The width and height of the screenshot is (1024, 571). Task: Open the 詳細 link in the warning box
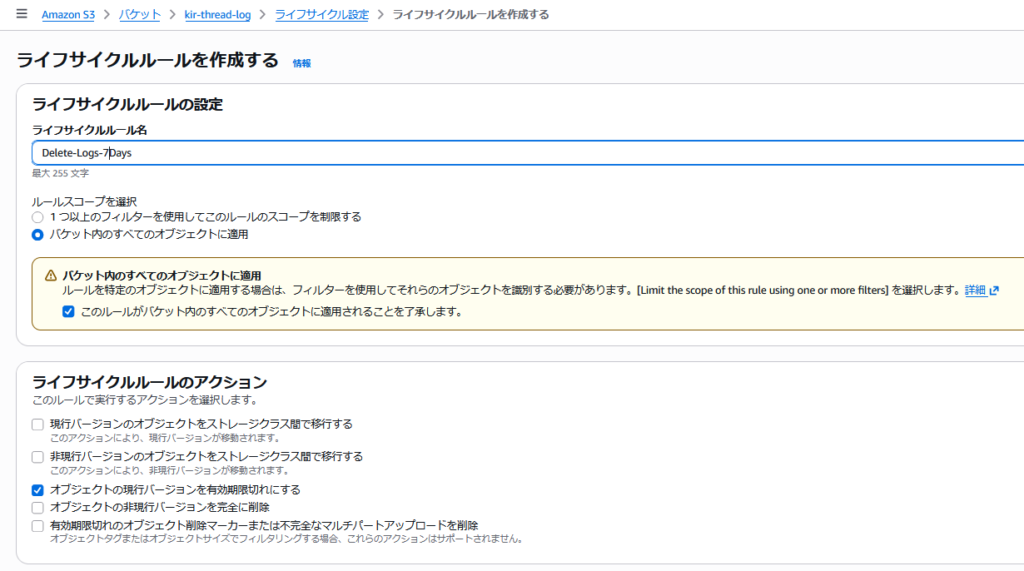click(x=974, y=290)
